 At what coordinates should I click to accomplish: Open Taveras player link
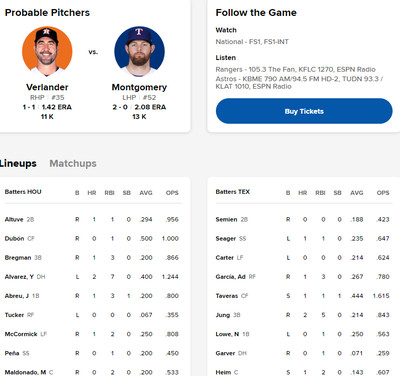tap(227, 296)
